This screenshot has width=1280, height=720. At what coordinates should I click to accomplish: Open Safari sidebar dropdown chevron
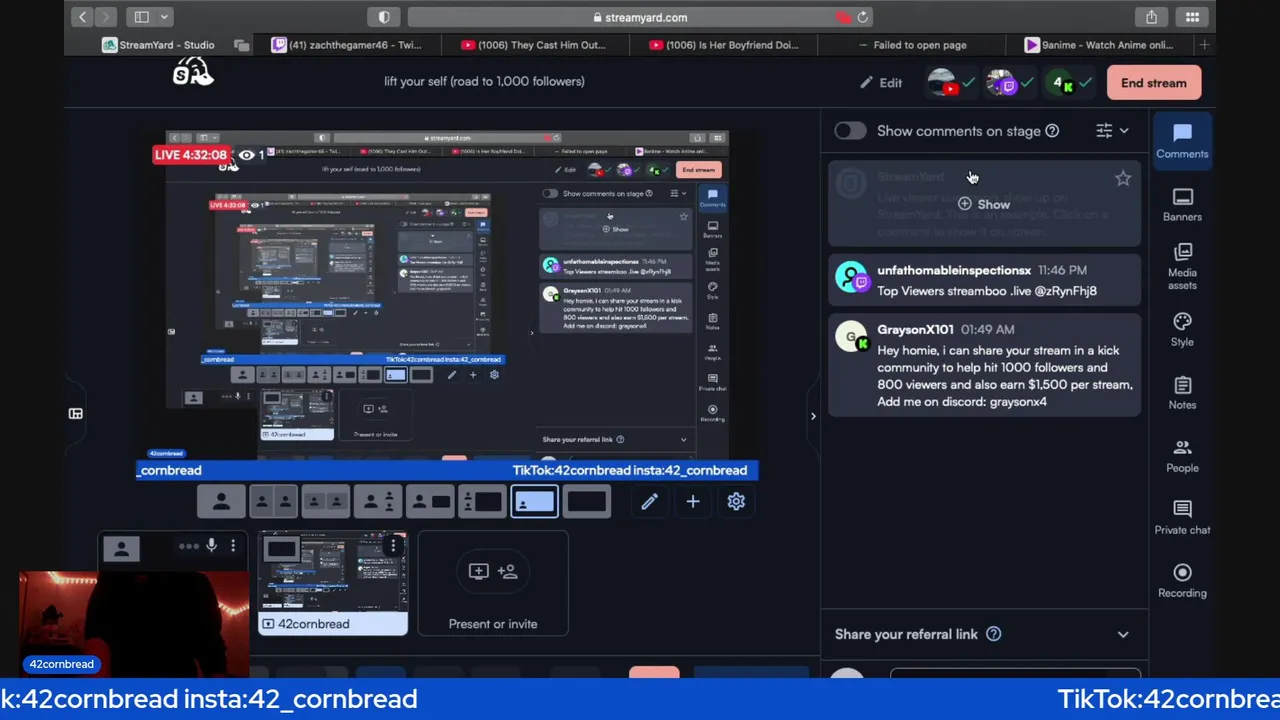164,17
